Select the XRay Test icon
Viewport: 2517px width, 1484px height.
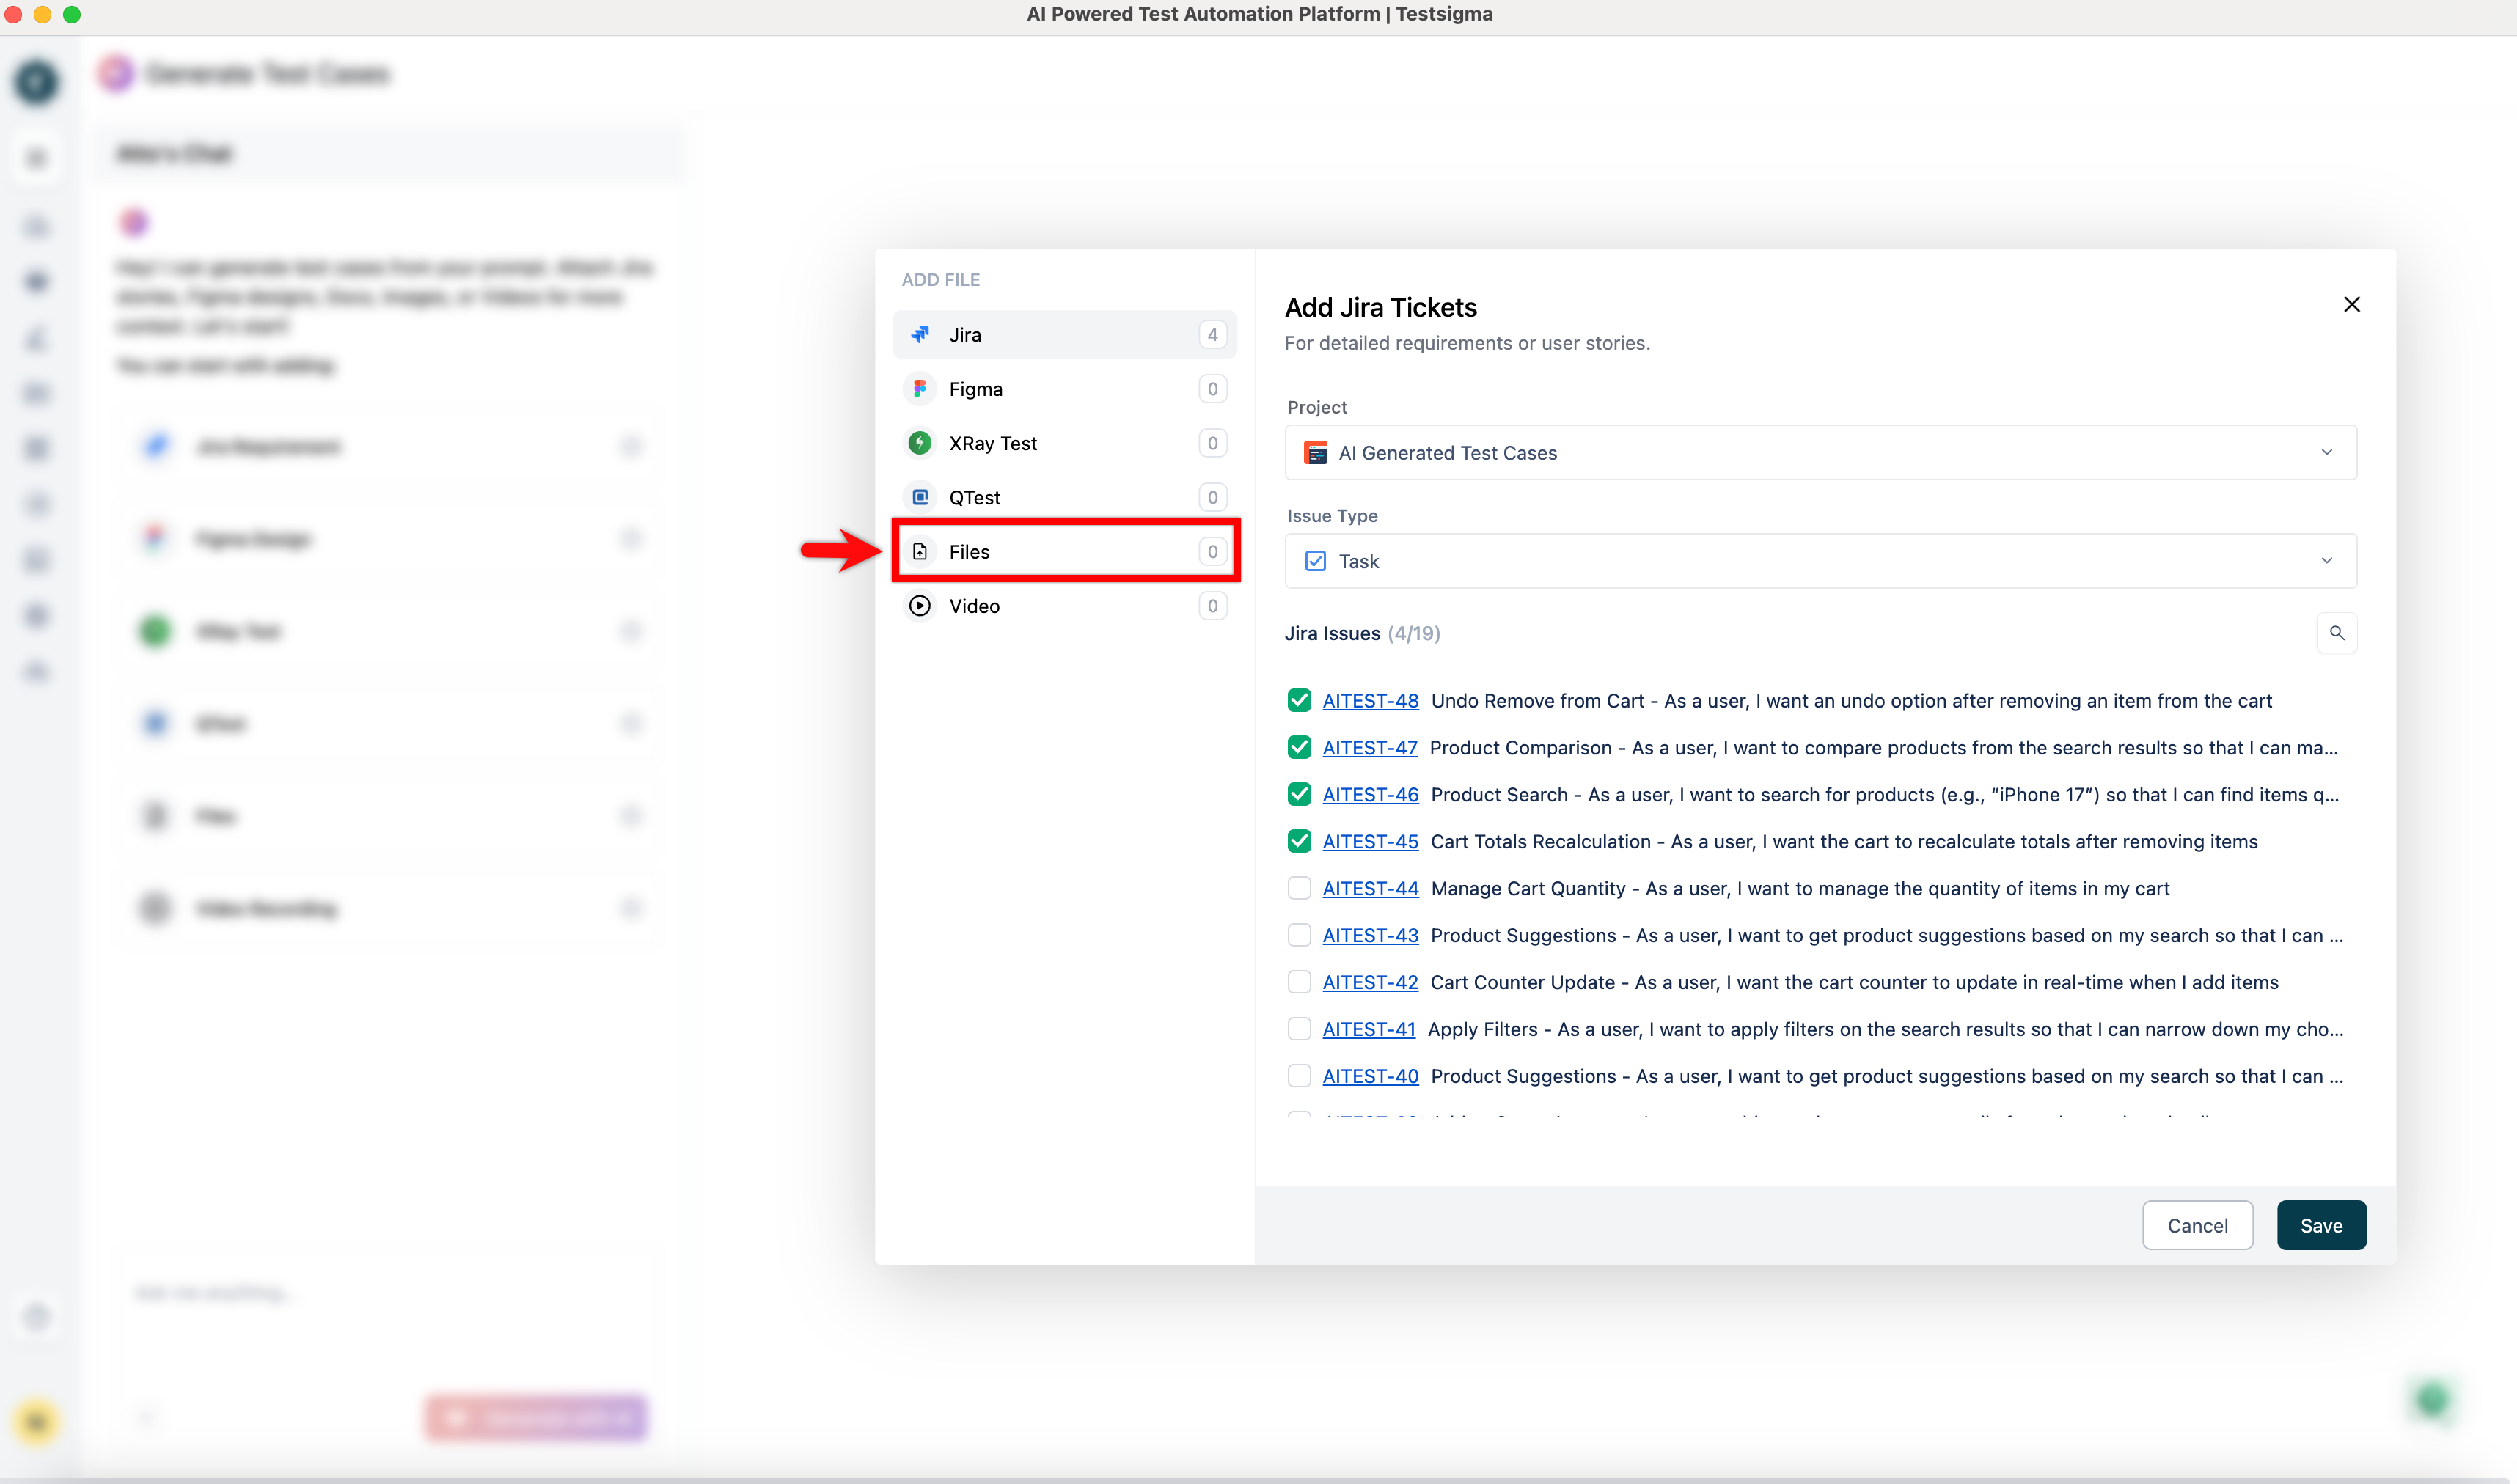point(920,443)
